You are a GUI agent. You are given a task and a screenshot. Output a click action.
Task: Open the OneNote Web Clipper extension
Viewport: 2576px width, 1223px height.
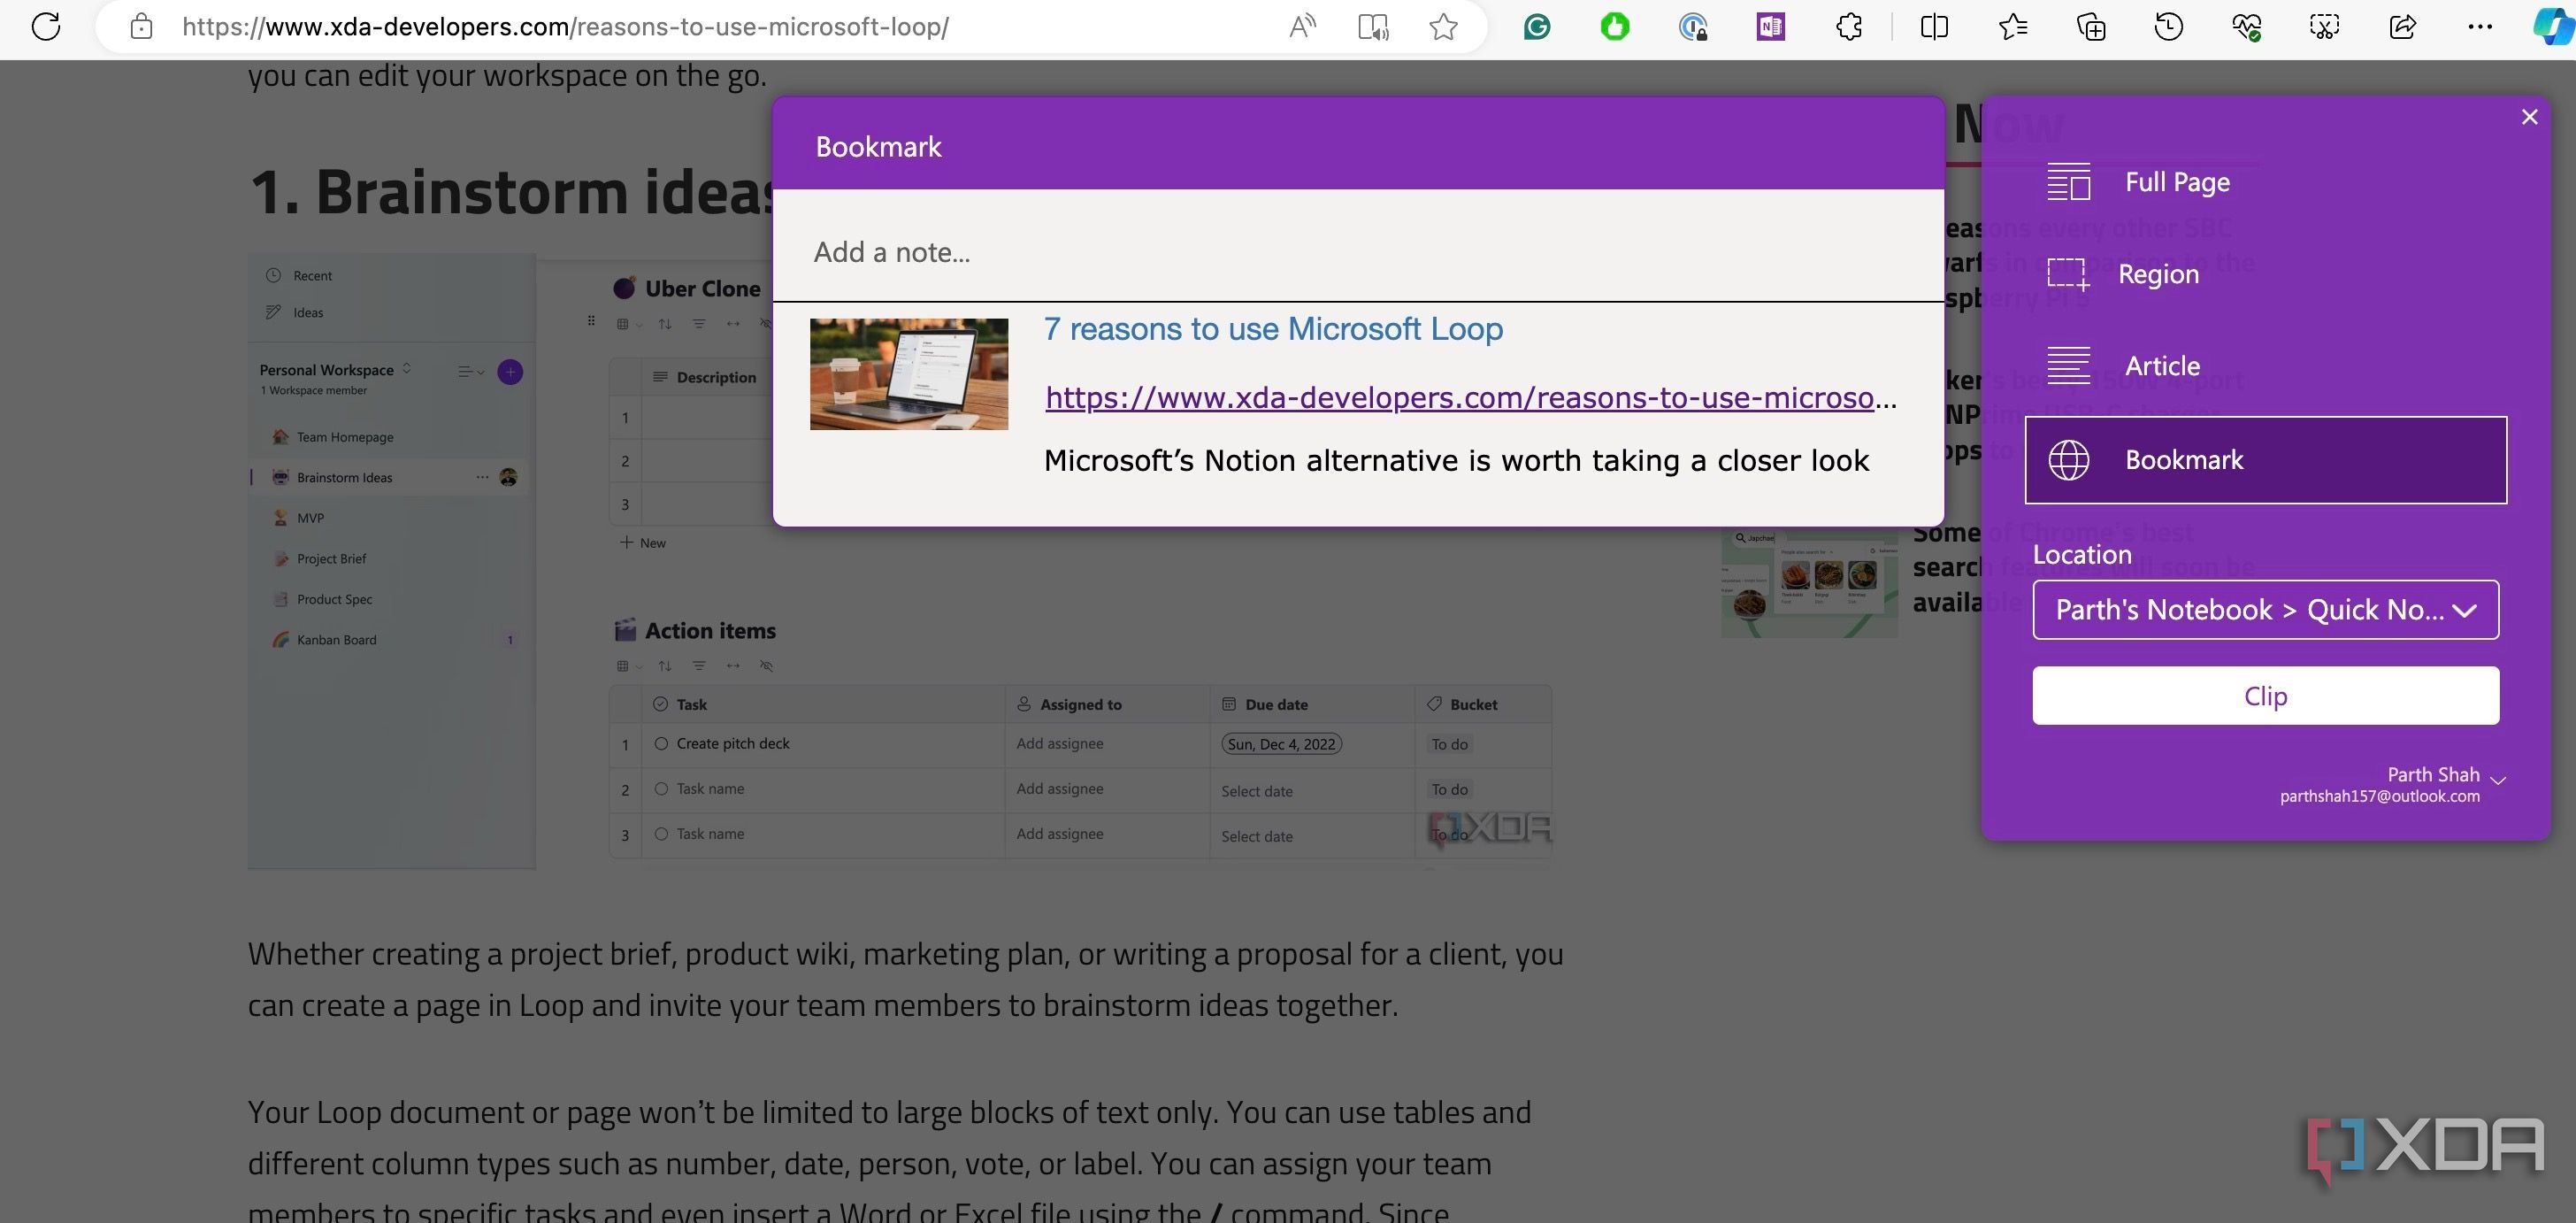[x=1770, y=26]
